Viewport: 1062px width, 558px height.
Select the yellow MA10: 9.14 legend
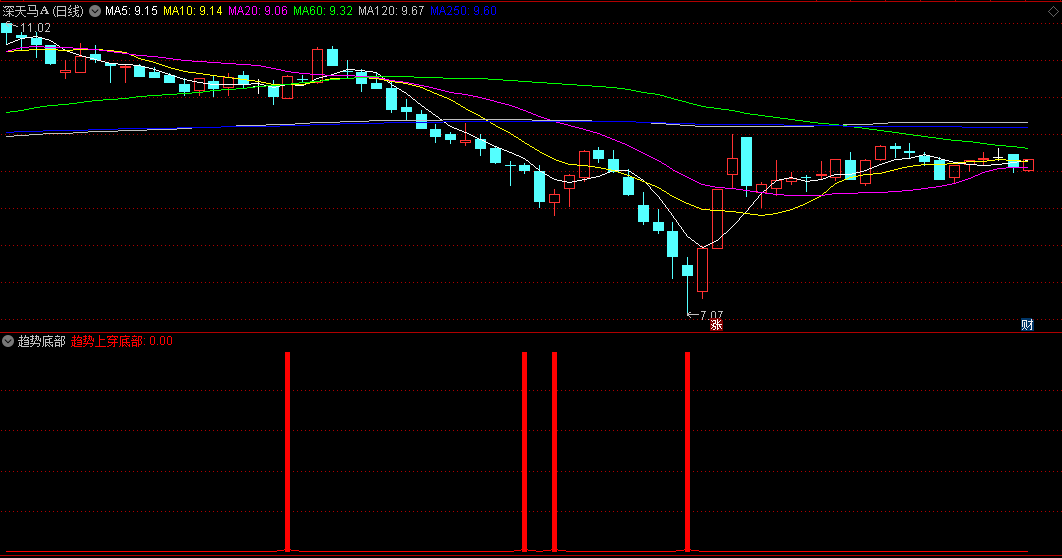pyautogui.click(x=192, y=11)
